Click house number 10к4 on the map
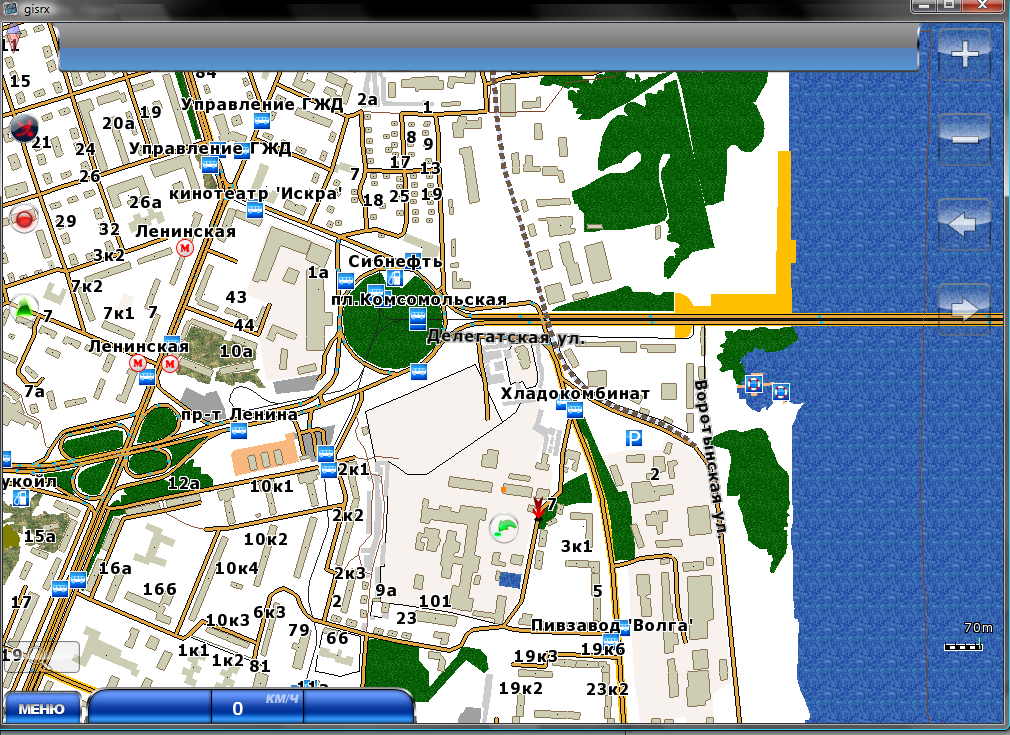 coord(236,568)
